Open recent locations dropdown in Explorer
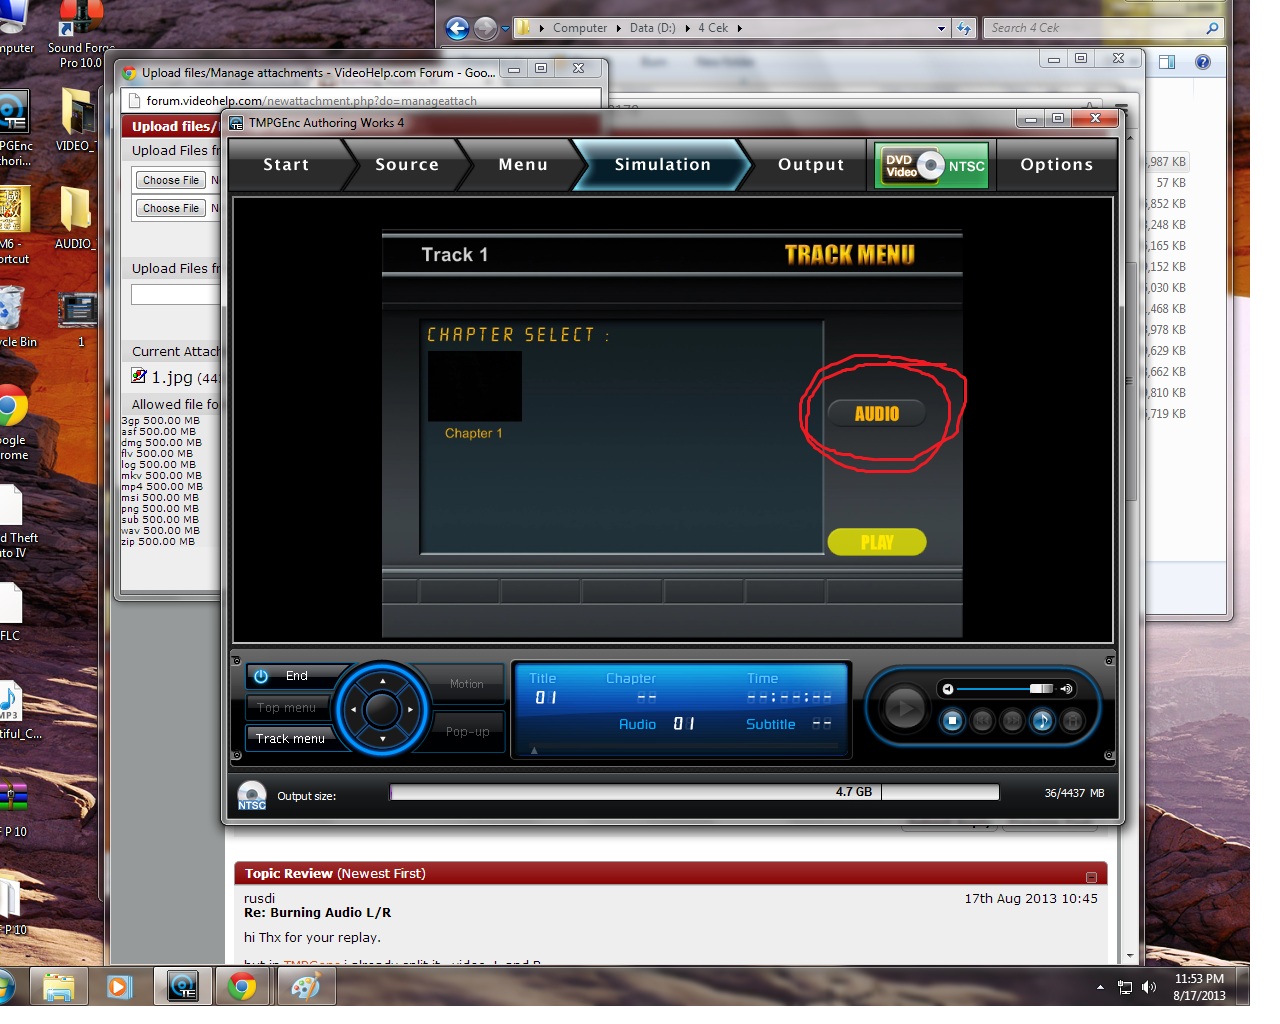1280x1024 pixels. 505,28
